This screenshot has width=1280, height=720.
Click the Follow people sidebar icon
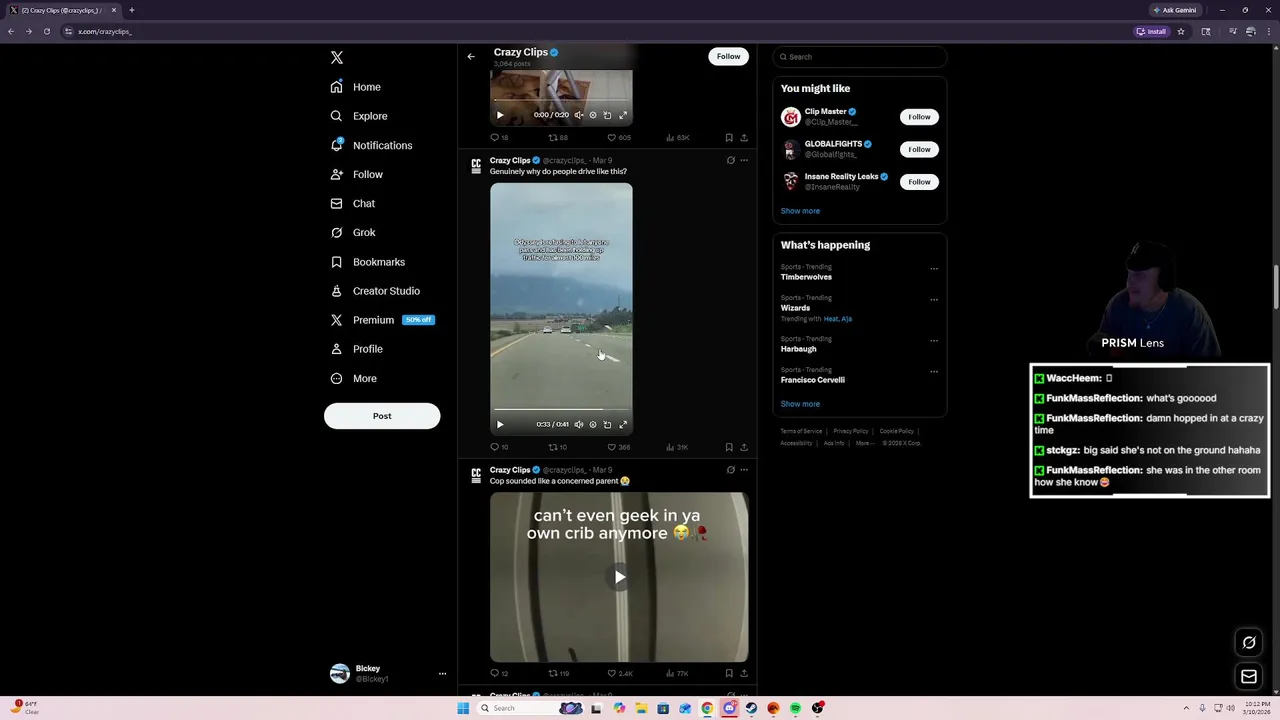(x=337, y=174)
